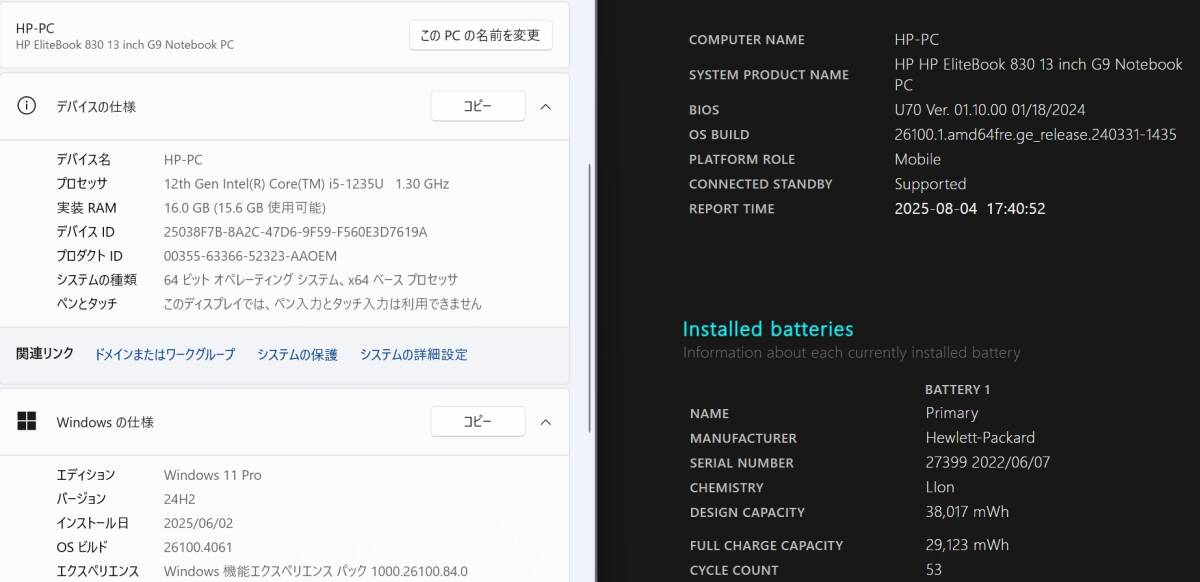Select the Windows Feature Experience Pack text
Screen dimensions: 1200x582
[316, 571]
